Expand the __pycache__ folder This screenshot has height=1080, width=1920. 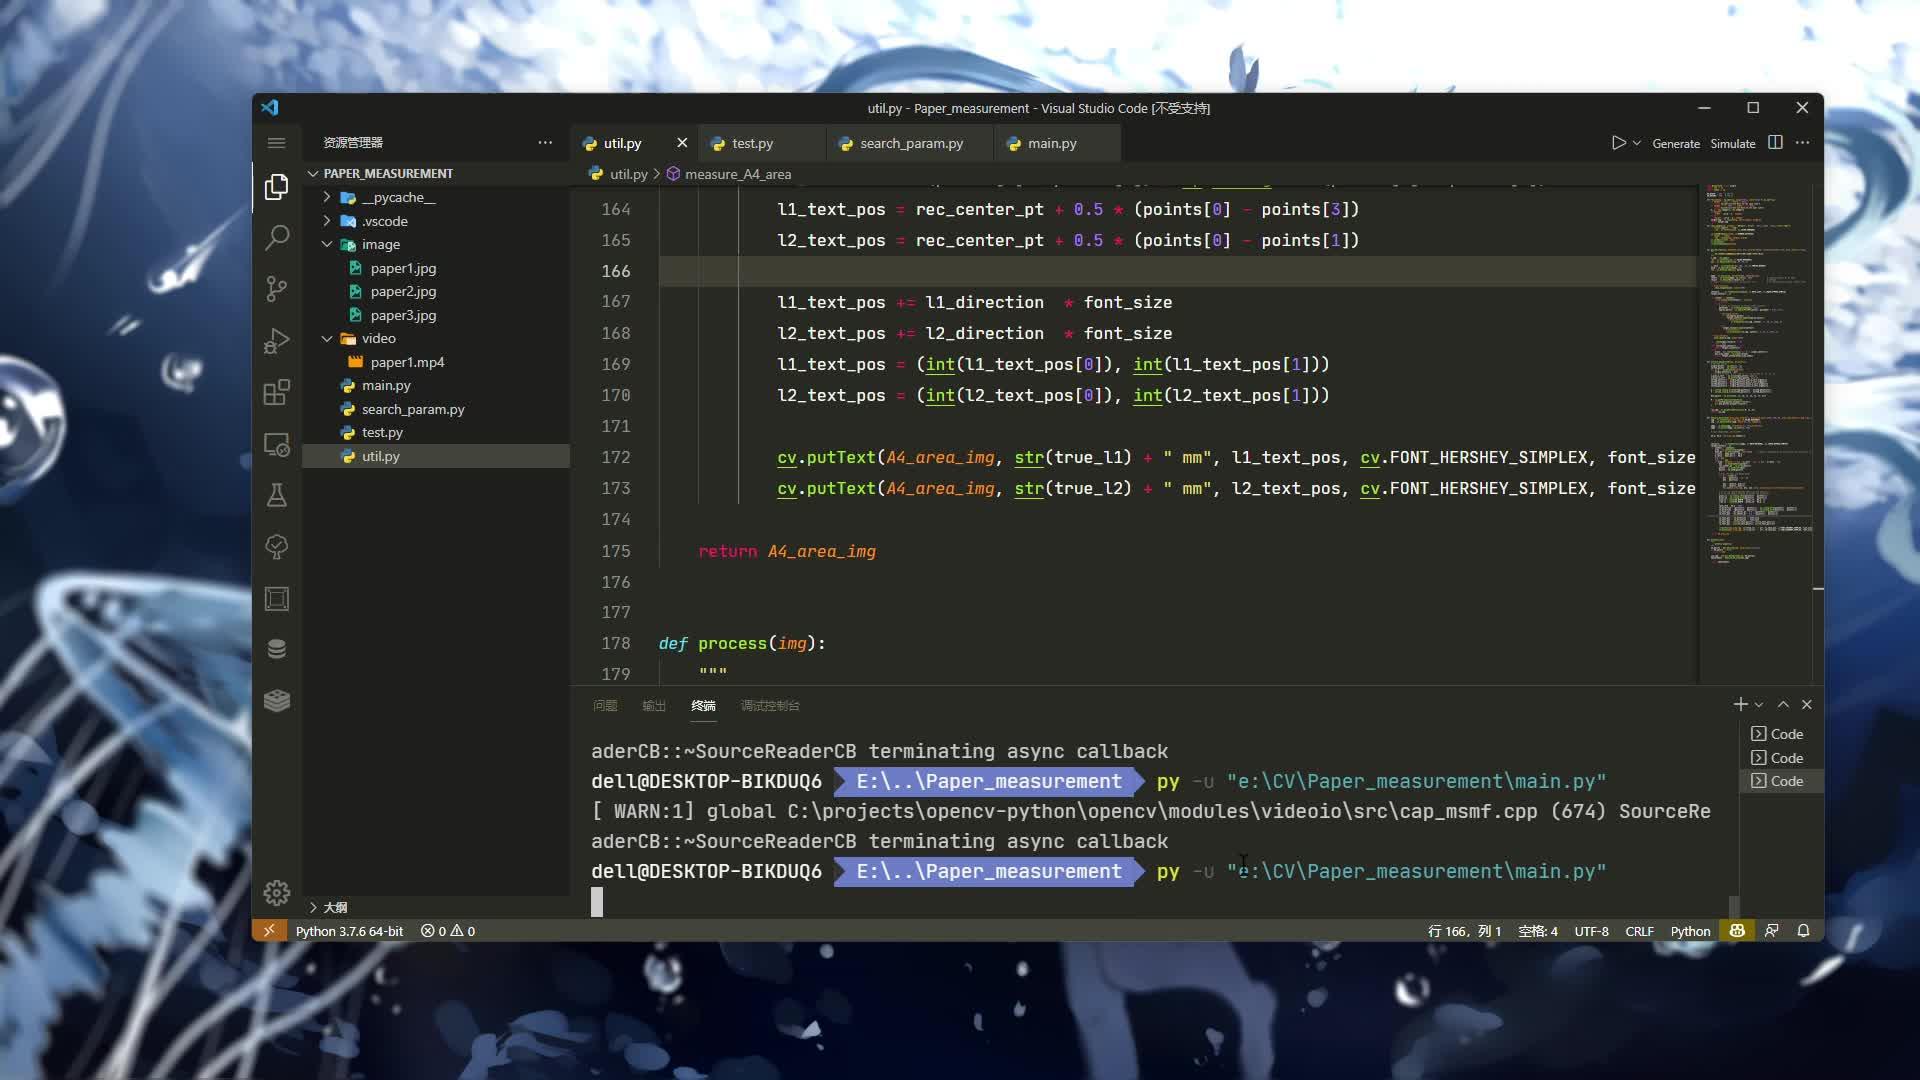(327, 197)
